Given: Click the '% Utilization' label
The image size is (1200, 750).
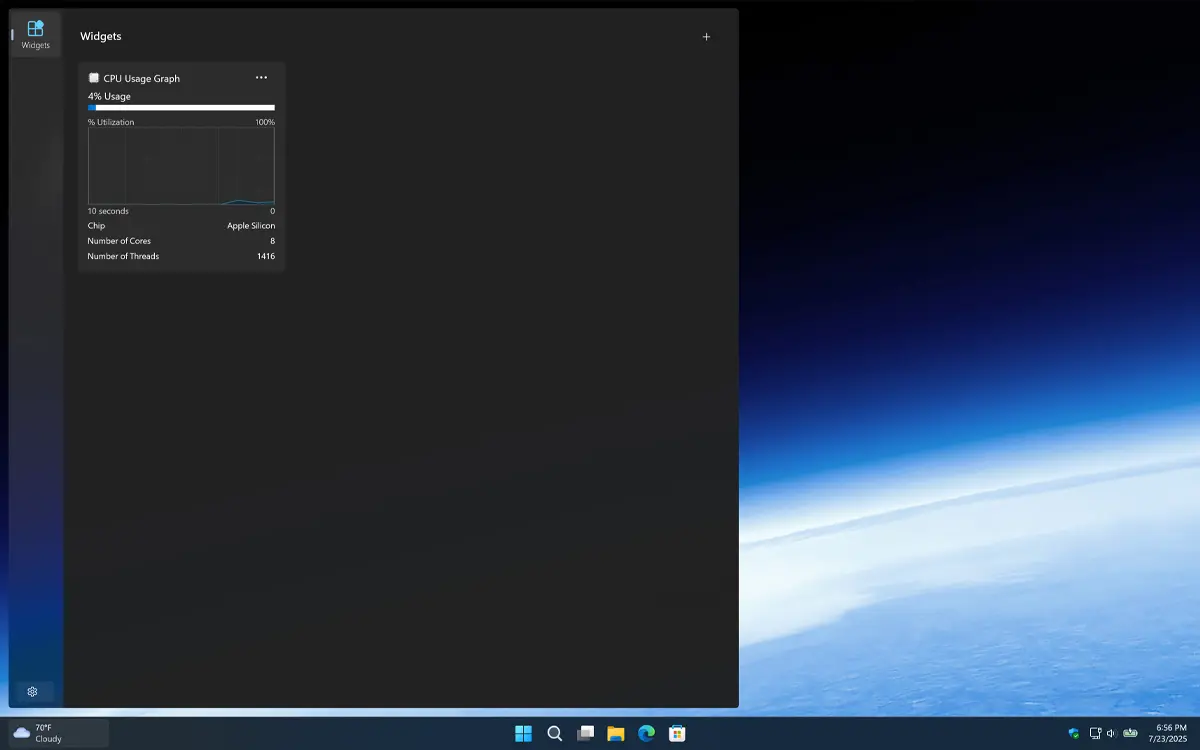Looking at the screenshot, I should coord(111,122).
